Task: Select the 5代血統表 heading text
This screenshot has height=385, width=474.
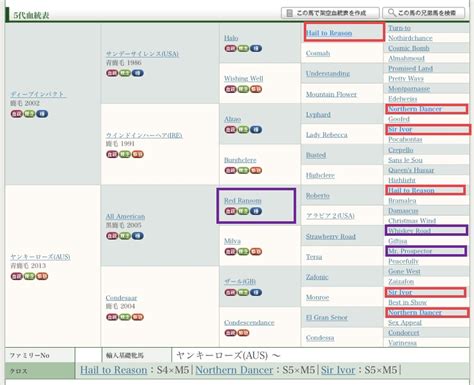Action: (x=31, y=15)
